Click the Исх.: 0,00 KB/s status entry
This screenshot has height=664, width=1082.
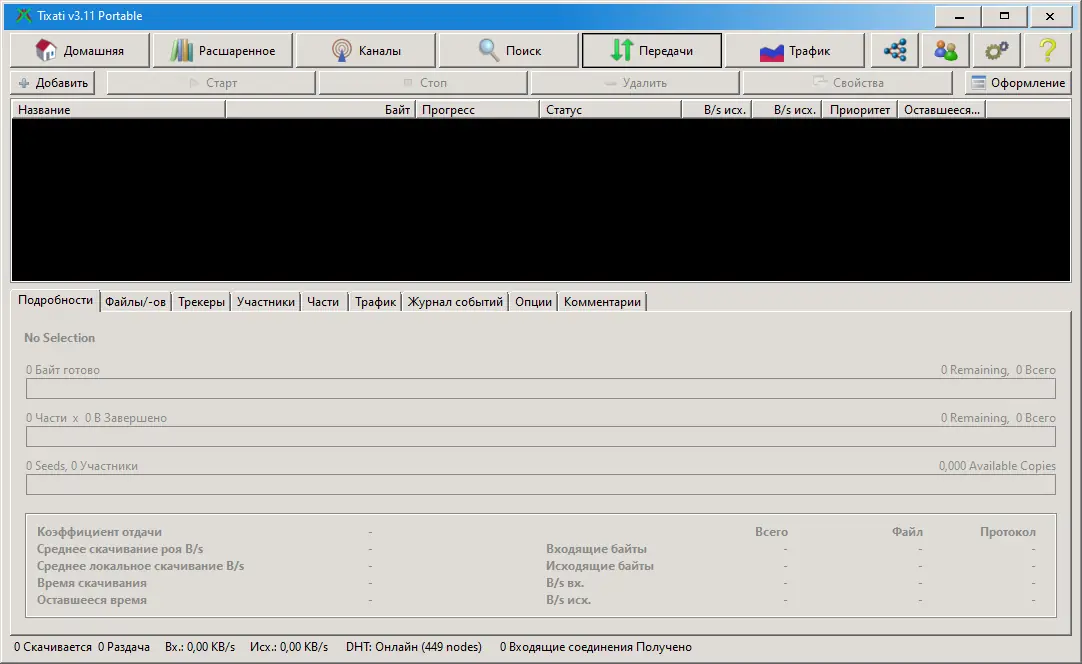(x=288, y=647)
